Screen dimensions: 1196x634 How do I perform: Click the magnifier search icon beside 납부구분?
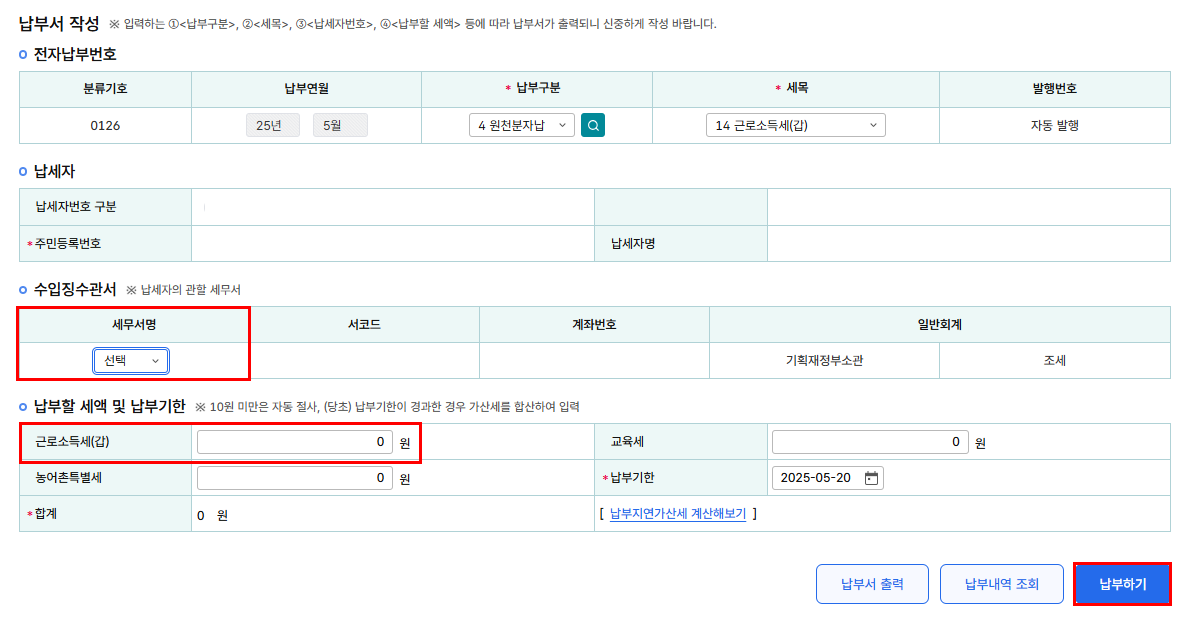coord(593,125)
